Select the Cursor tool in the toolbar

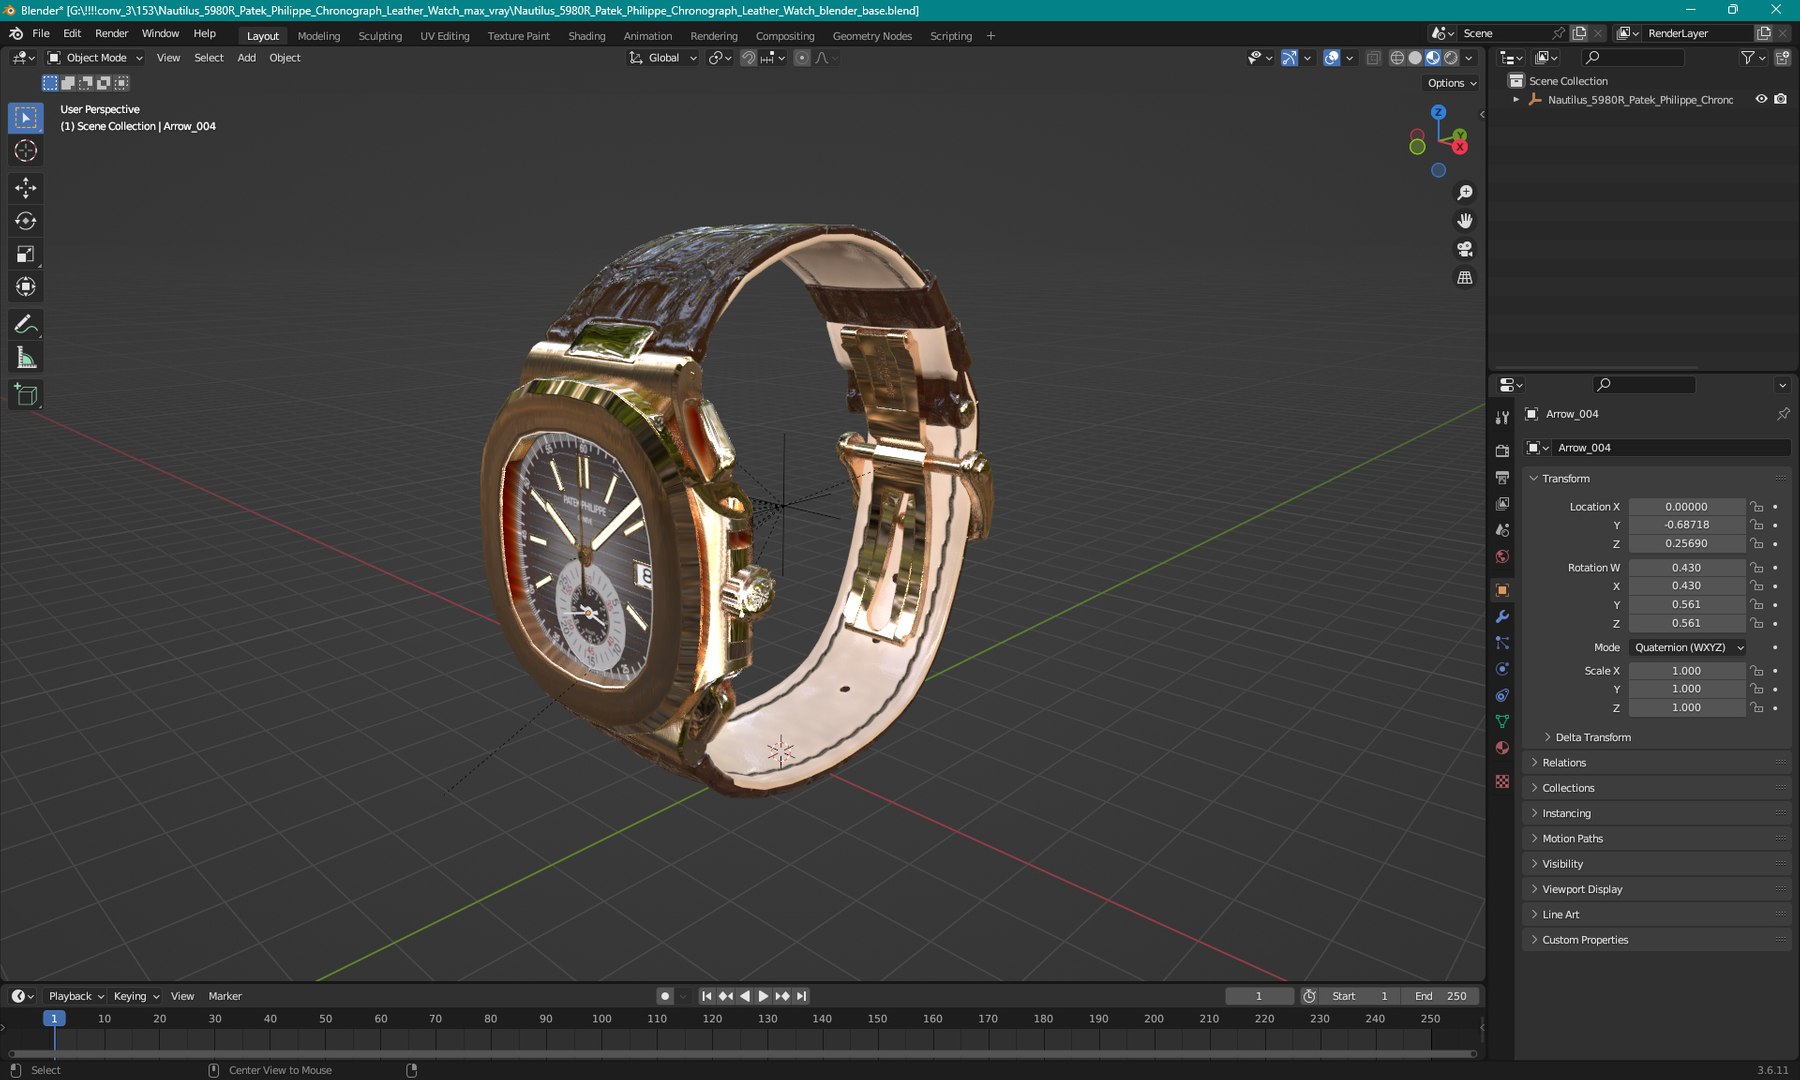[26, 151]
